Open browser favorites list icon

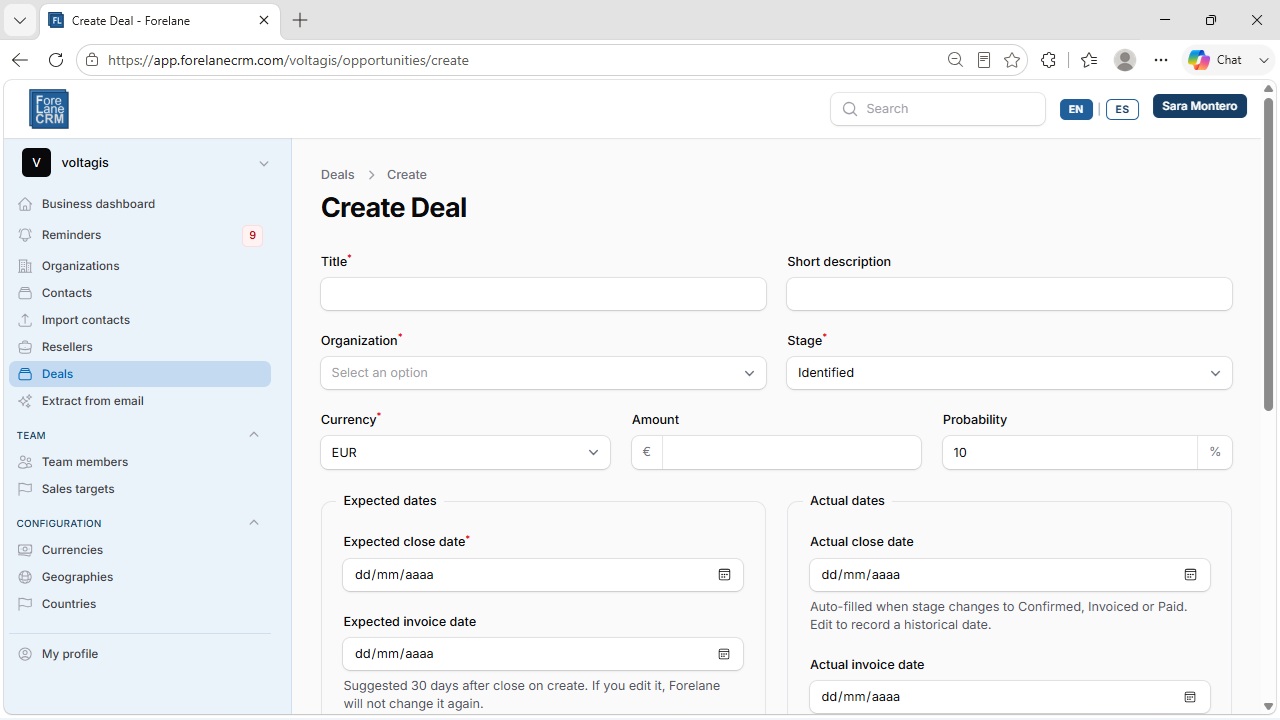[1089, 60]
